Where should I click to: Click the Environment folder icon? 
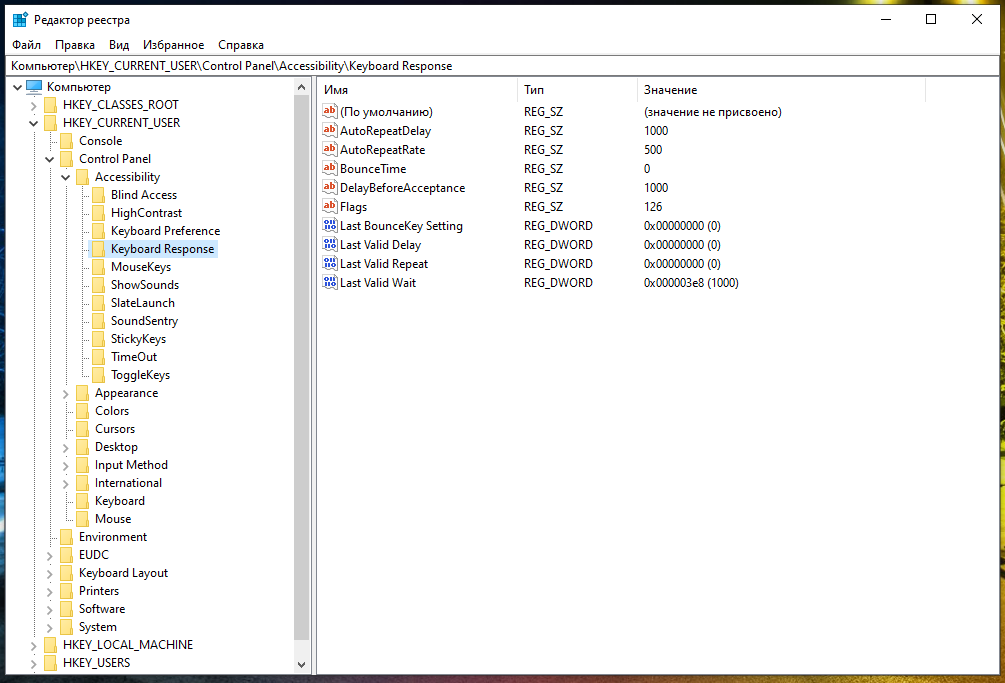click(x=67, y=537)
